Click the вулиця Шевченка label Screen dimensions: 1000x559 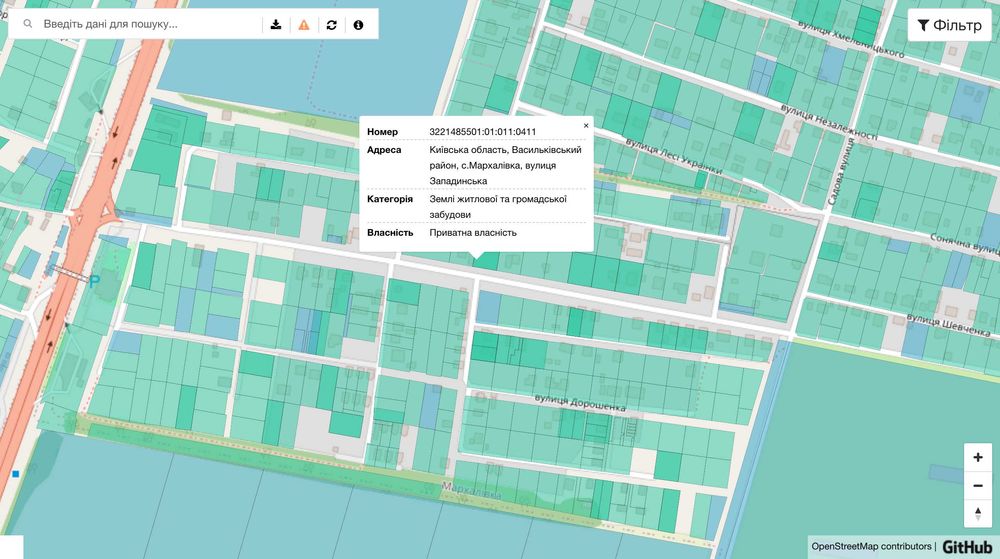pos(948,324)
